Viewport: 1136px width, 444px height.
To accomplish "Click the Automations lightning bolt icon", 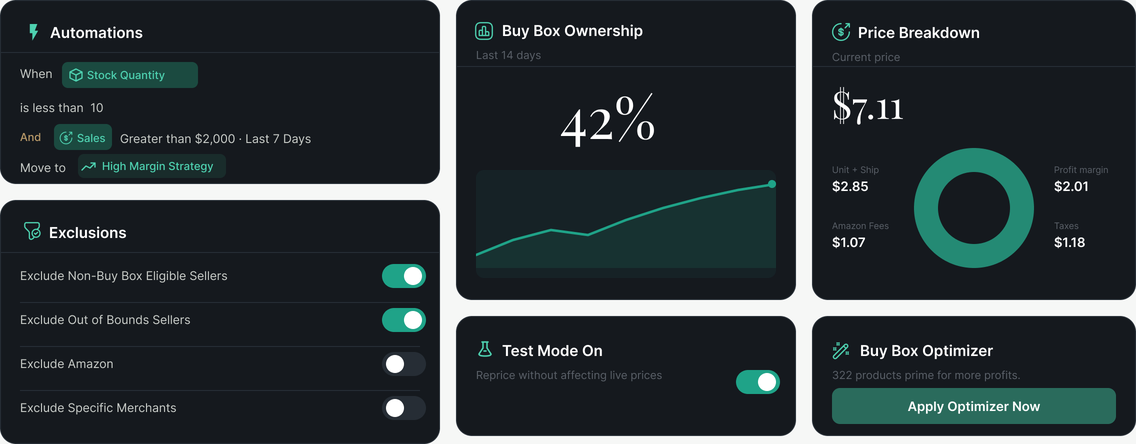I will coord(33,32).
